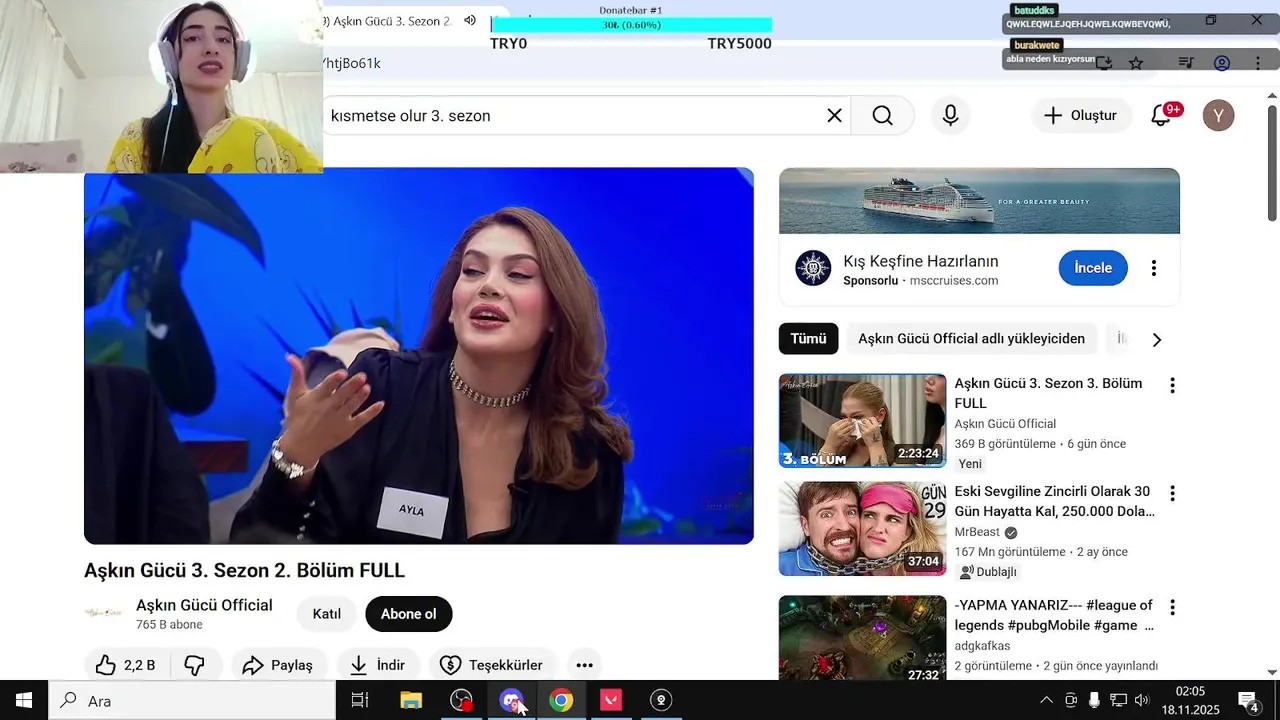Open YouTube notifications bell
This screenshot has height=720, width=1280.
[x=1161, y=116]
